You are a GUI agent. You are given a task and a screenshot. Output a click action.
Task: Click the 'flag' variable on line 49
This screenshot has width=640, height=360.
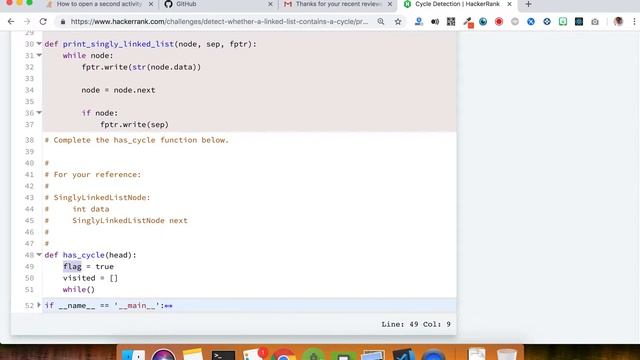pos(72,267)
